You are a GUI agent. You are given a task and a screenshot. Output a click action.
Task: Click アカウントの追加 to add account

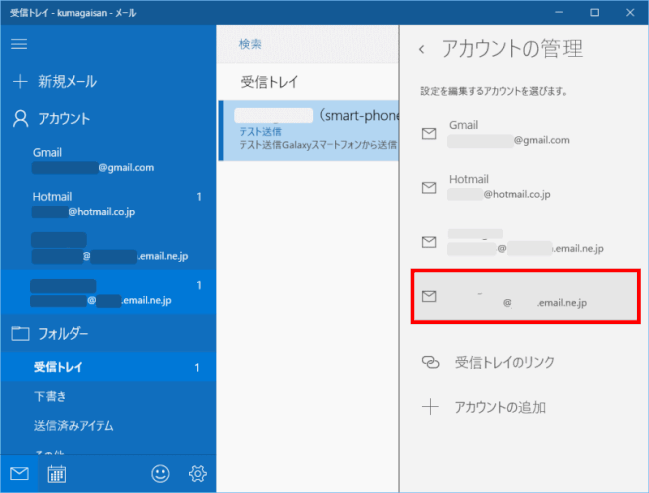[x=500, y=407]
